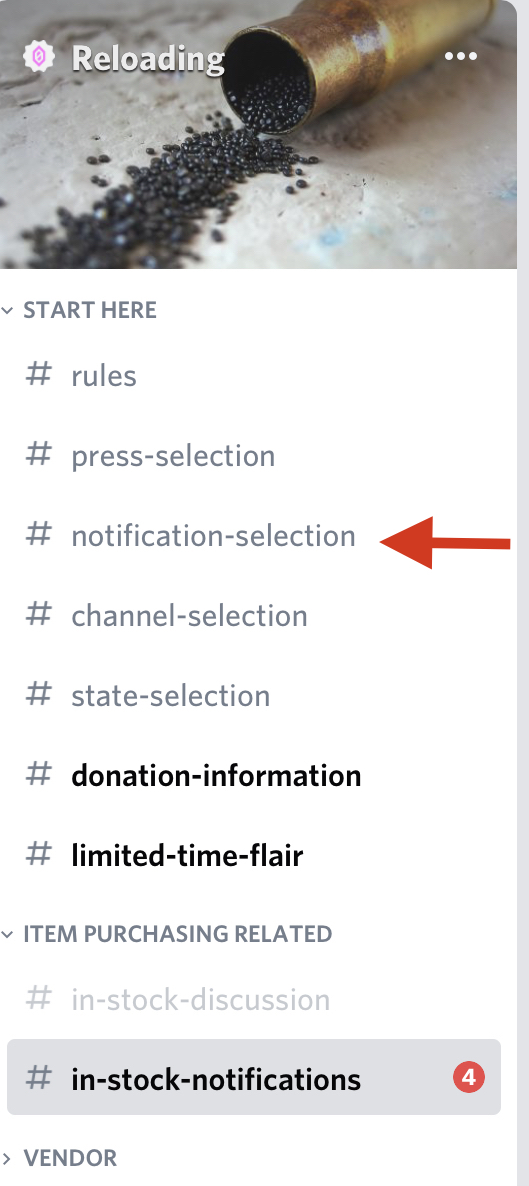
Task: Select the in-stock-notifications channel
Action: [254, 1077]
